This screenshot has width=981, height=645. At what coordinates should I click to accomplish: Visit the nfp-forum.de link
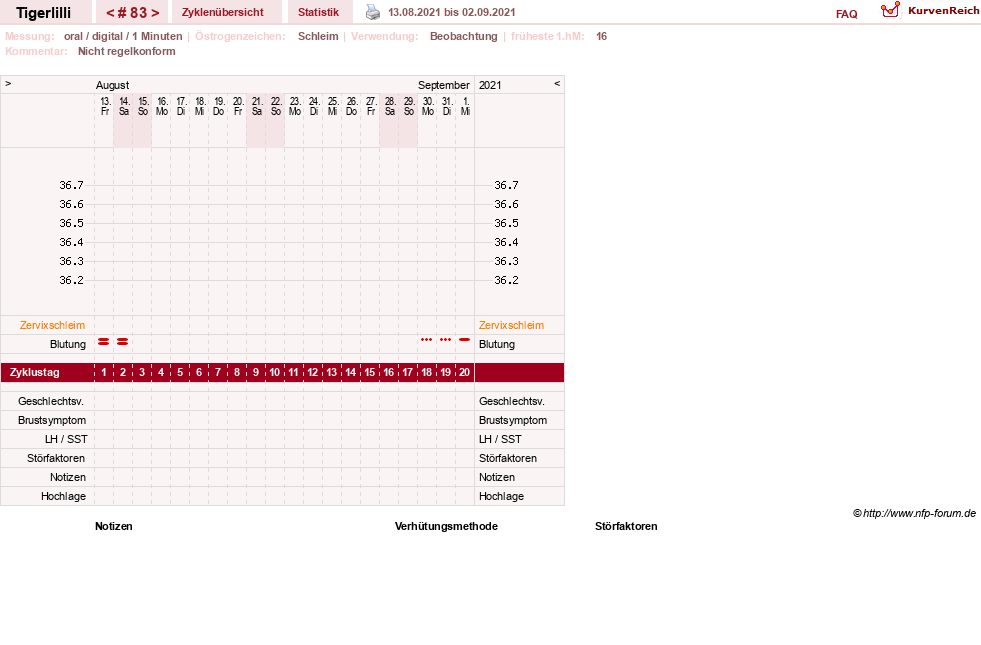pyautogui.click(x=919, y=513)
